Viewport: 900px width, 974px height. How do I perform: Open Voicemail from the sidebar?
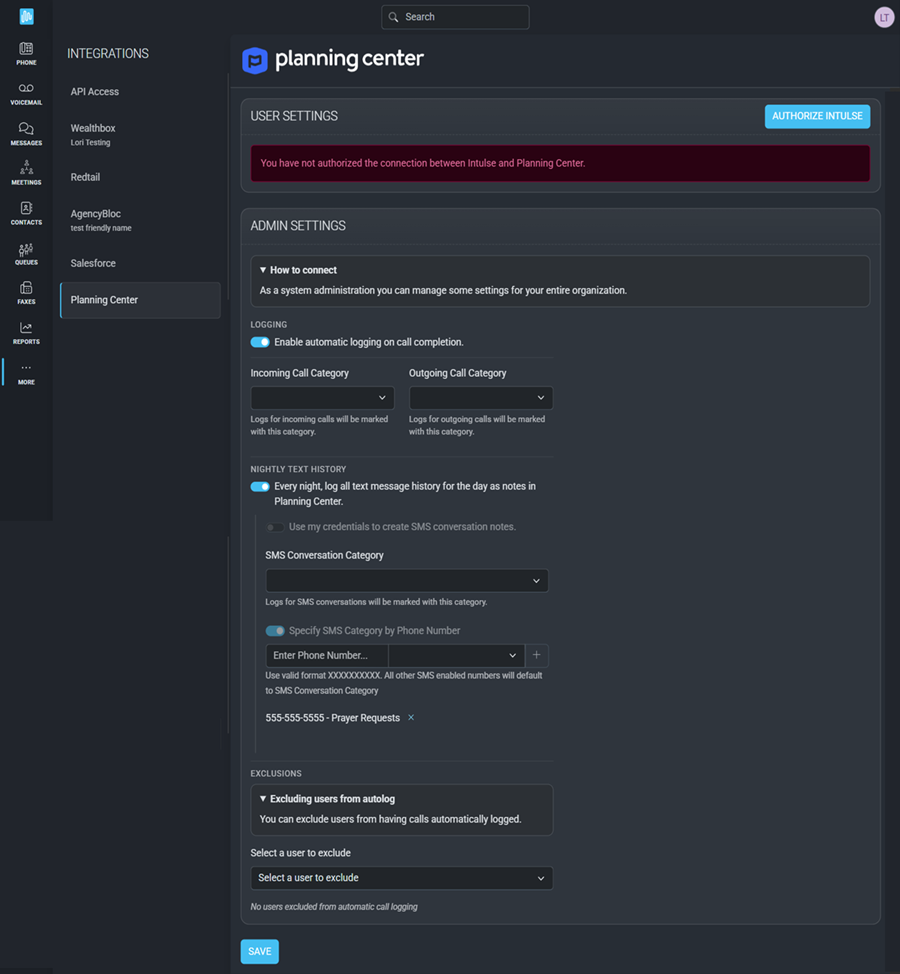26,93
